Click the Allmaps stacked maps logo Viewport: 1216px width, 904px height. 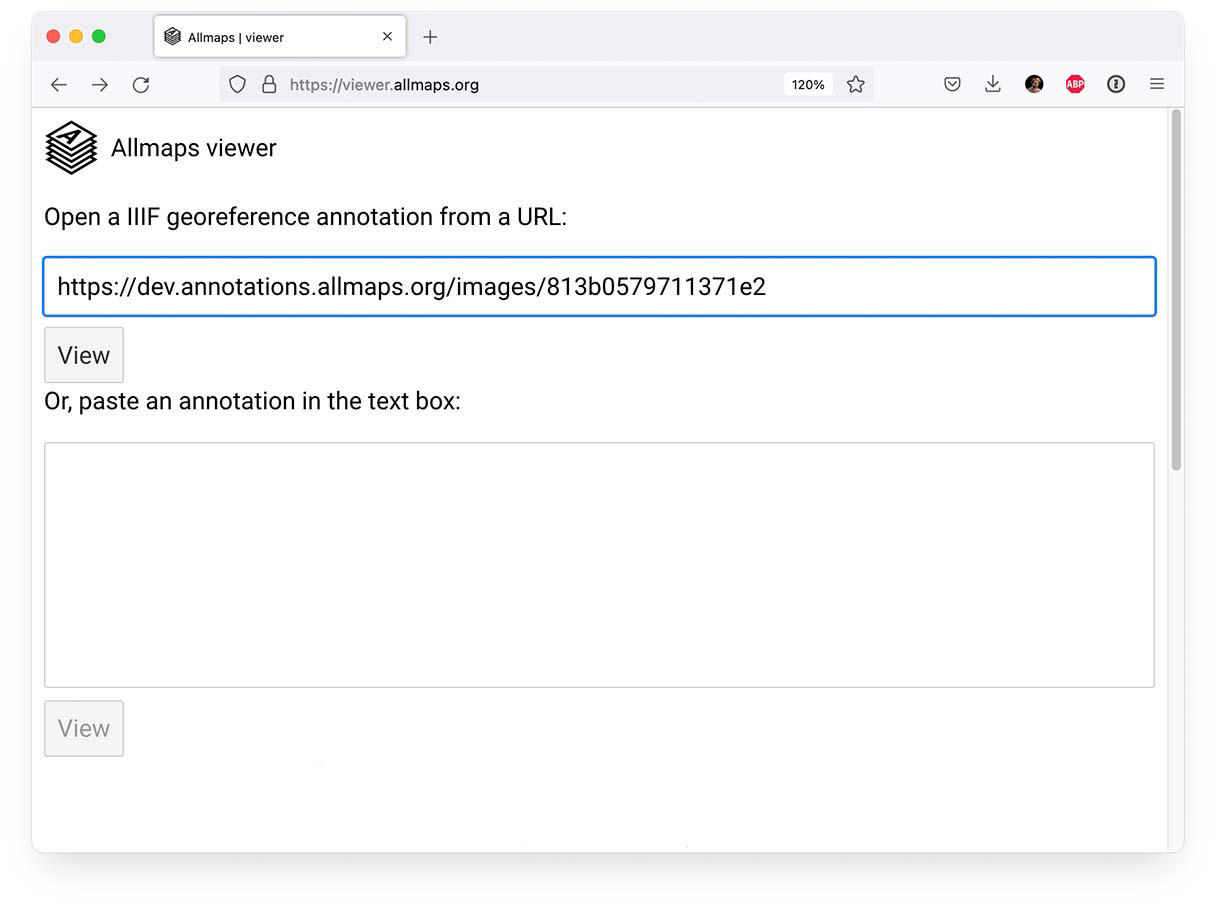click(x=72, y=148)
